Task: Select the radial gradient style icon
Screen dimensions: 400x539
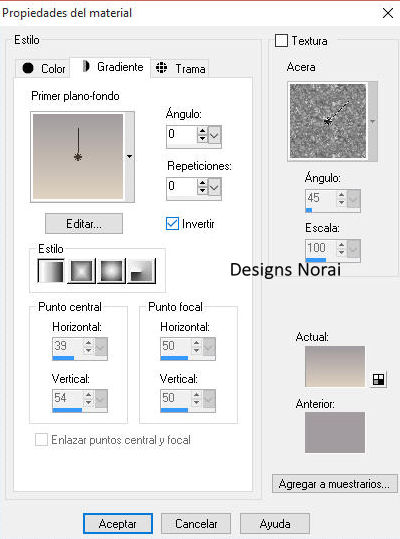Action: [x=141, y=271]
